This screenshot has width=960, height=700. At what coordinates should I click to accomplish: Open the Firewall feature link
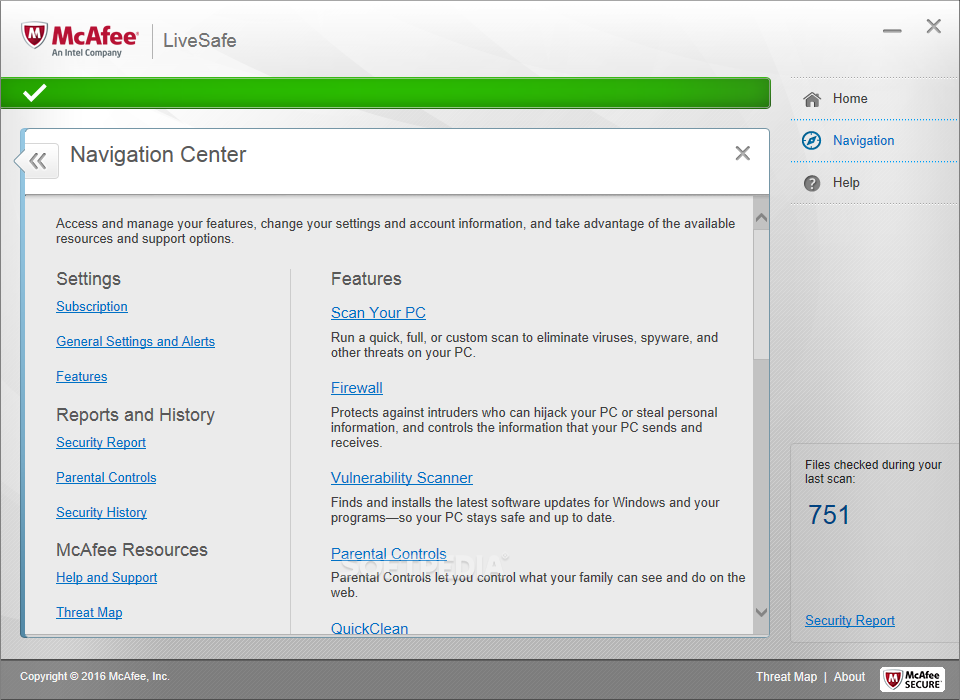pyautogui.click(x=357, y=388)
